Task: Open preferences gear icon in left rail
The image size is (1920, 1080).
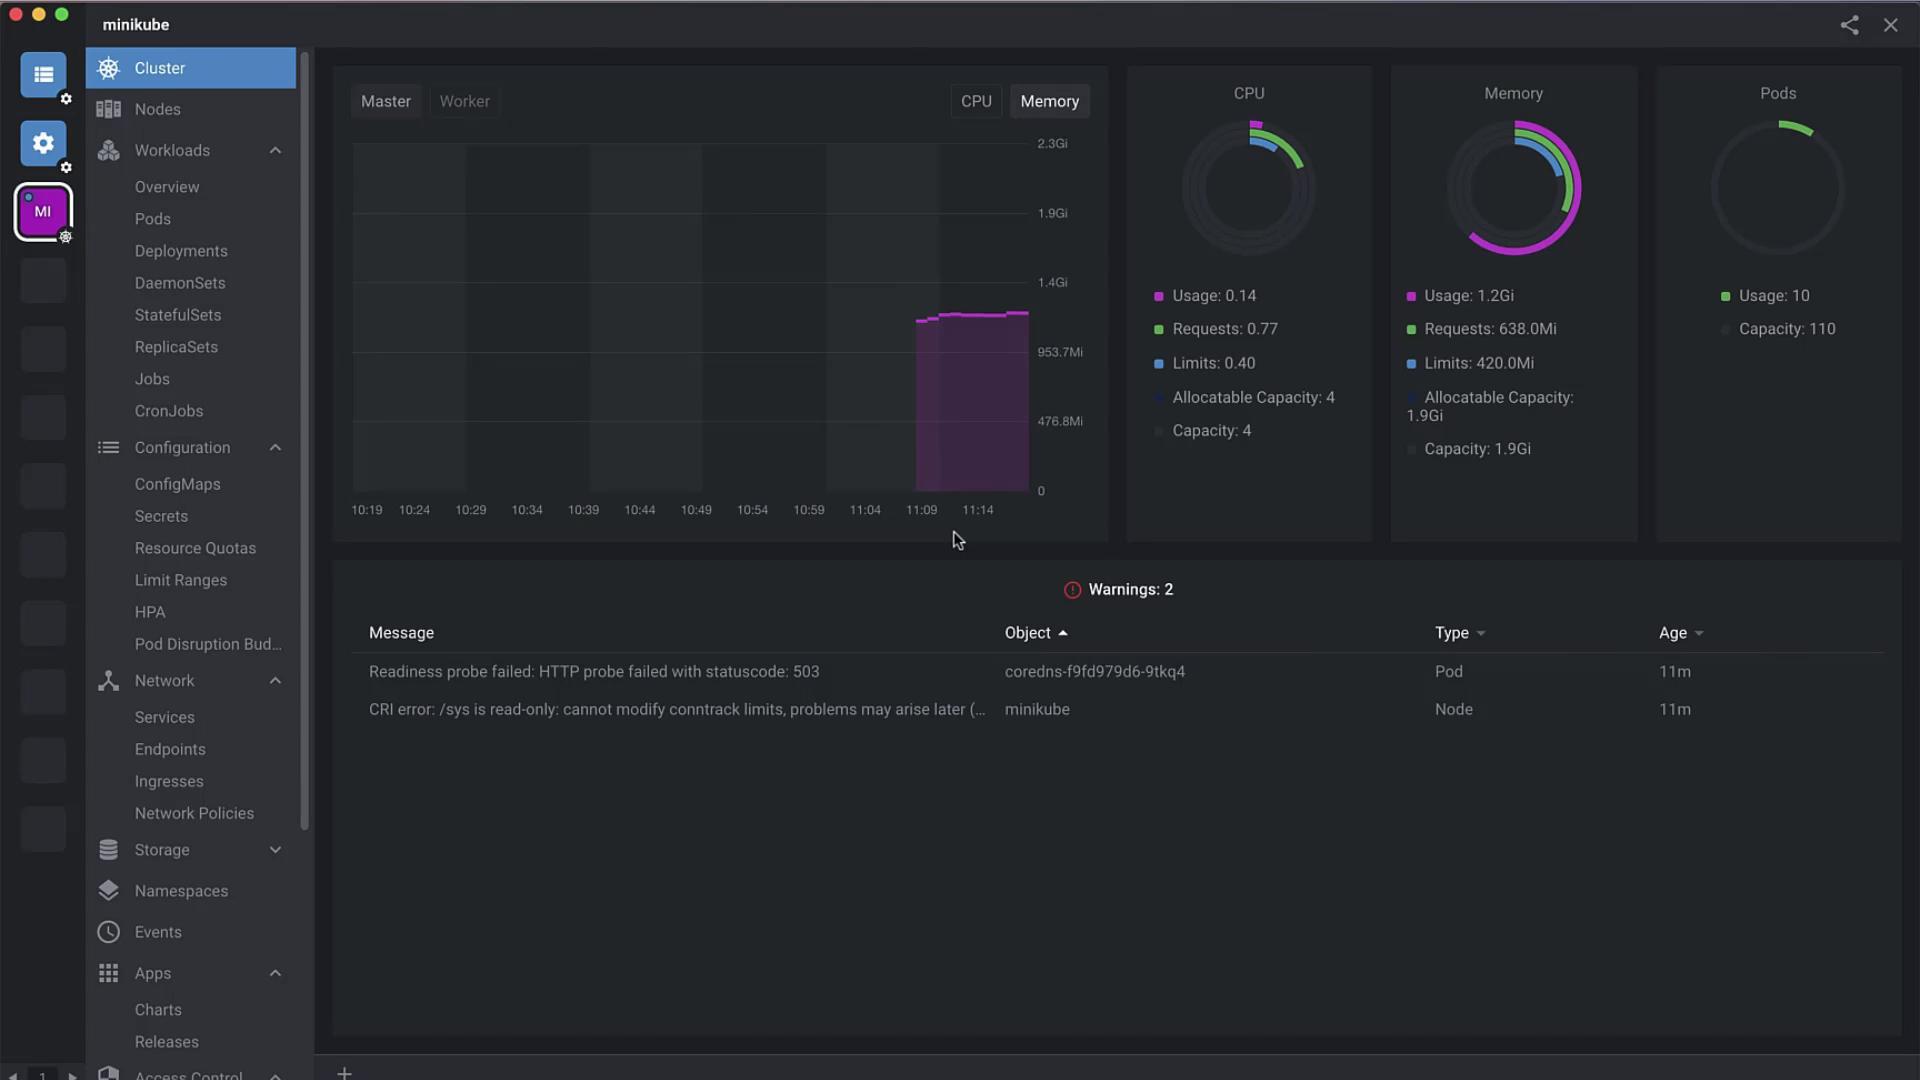Action: pyautogui.click(x=43, y=143)
